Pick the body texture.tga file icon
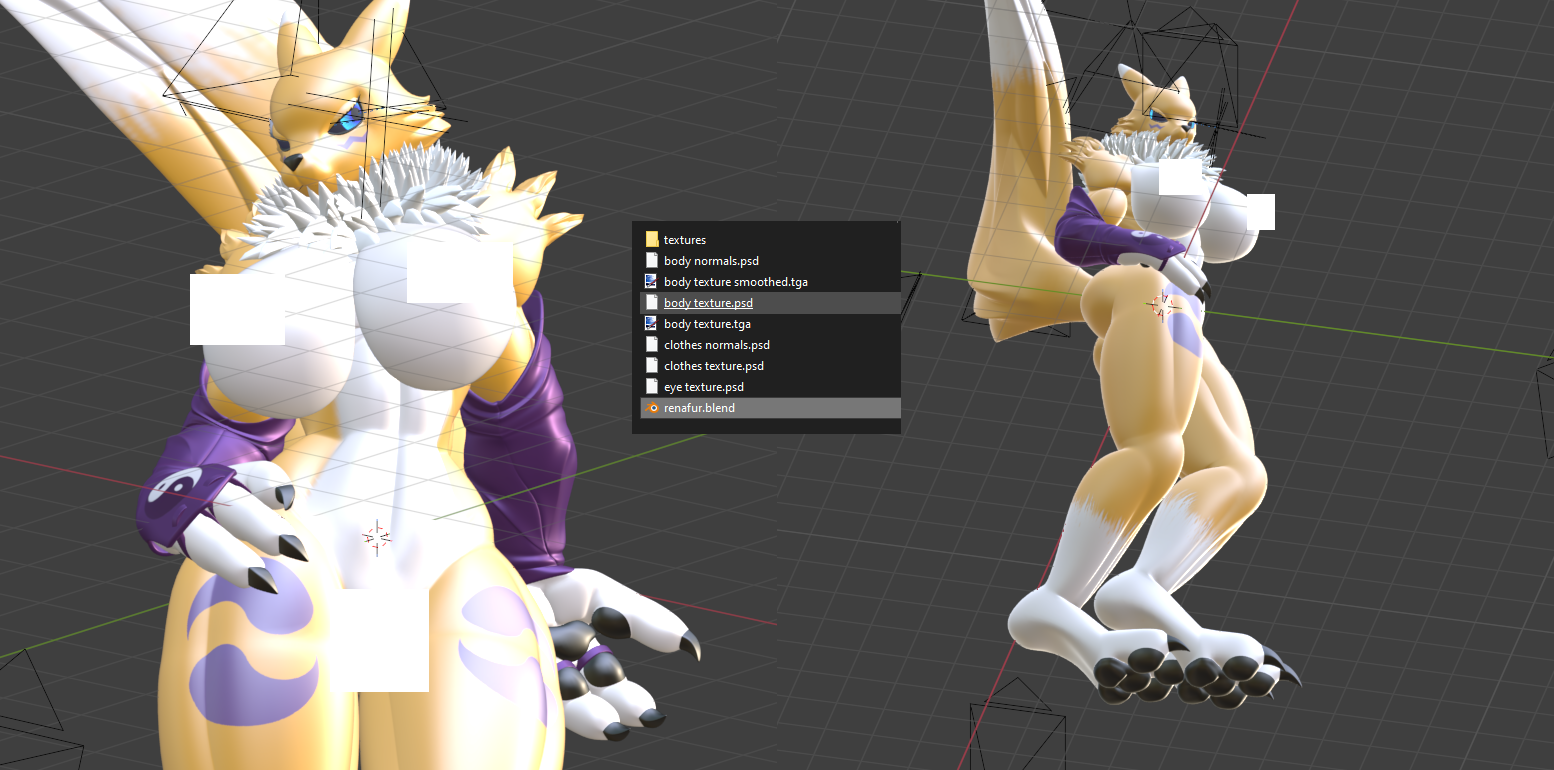This screenshot has height=770, width=1554. (x=652, y=324)
